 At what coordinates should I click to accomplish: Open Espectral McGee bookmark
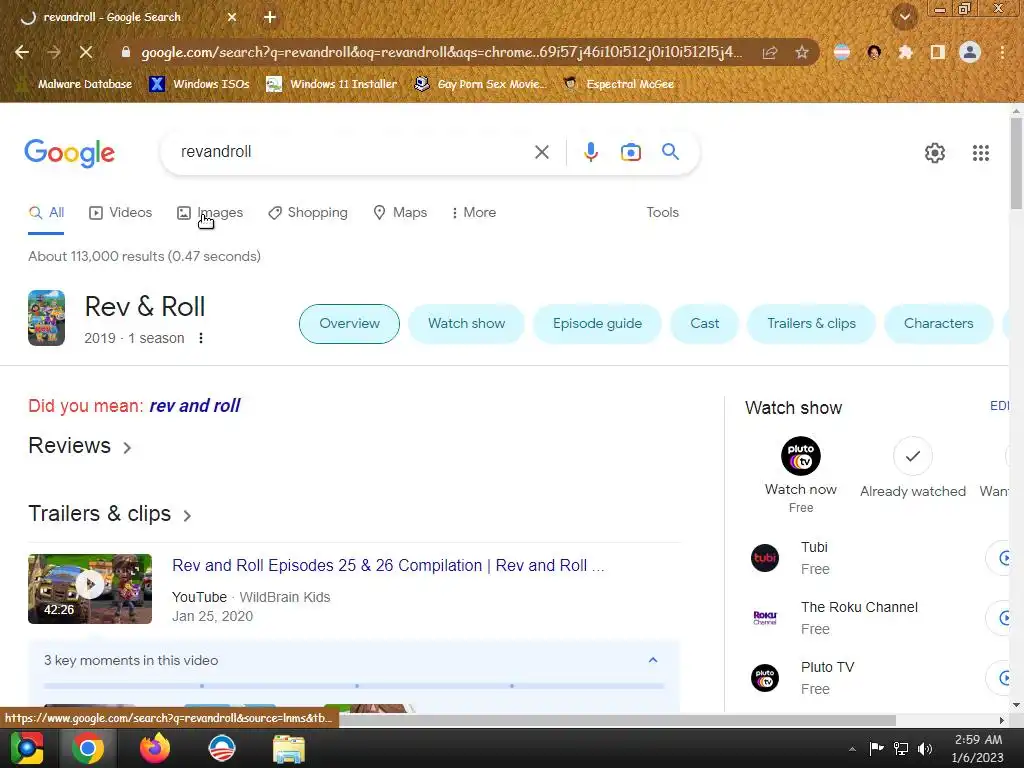619,84
